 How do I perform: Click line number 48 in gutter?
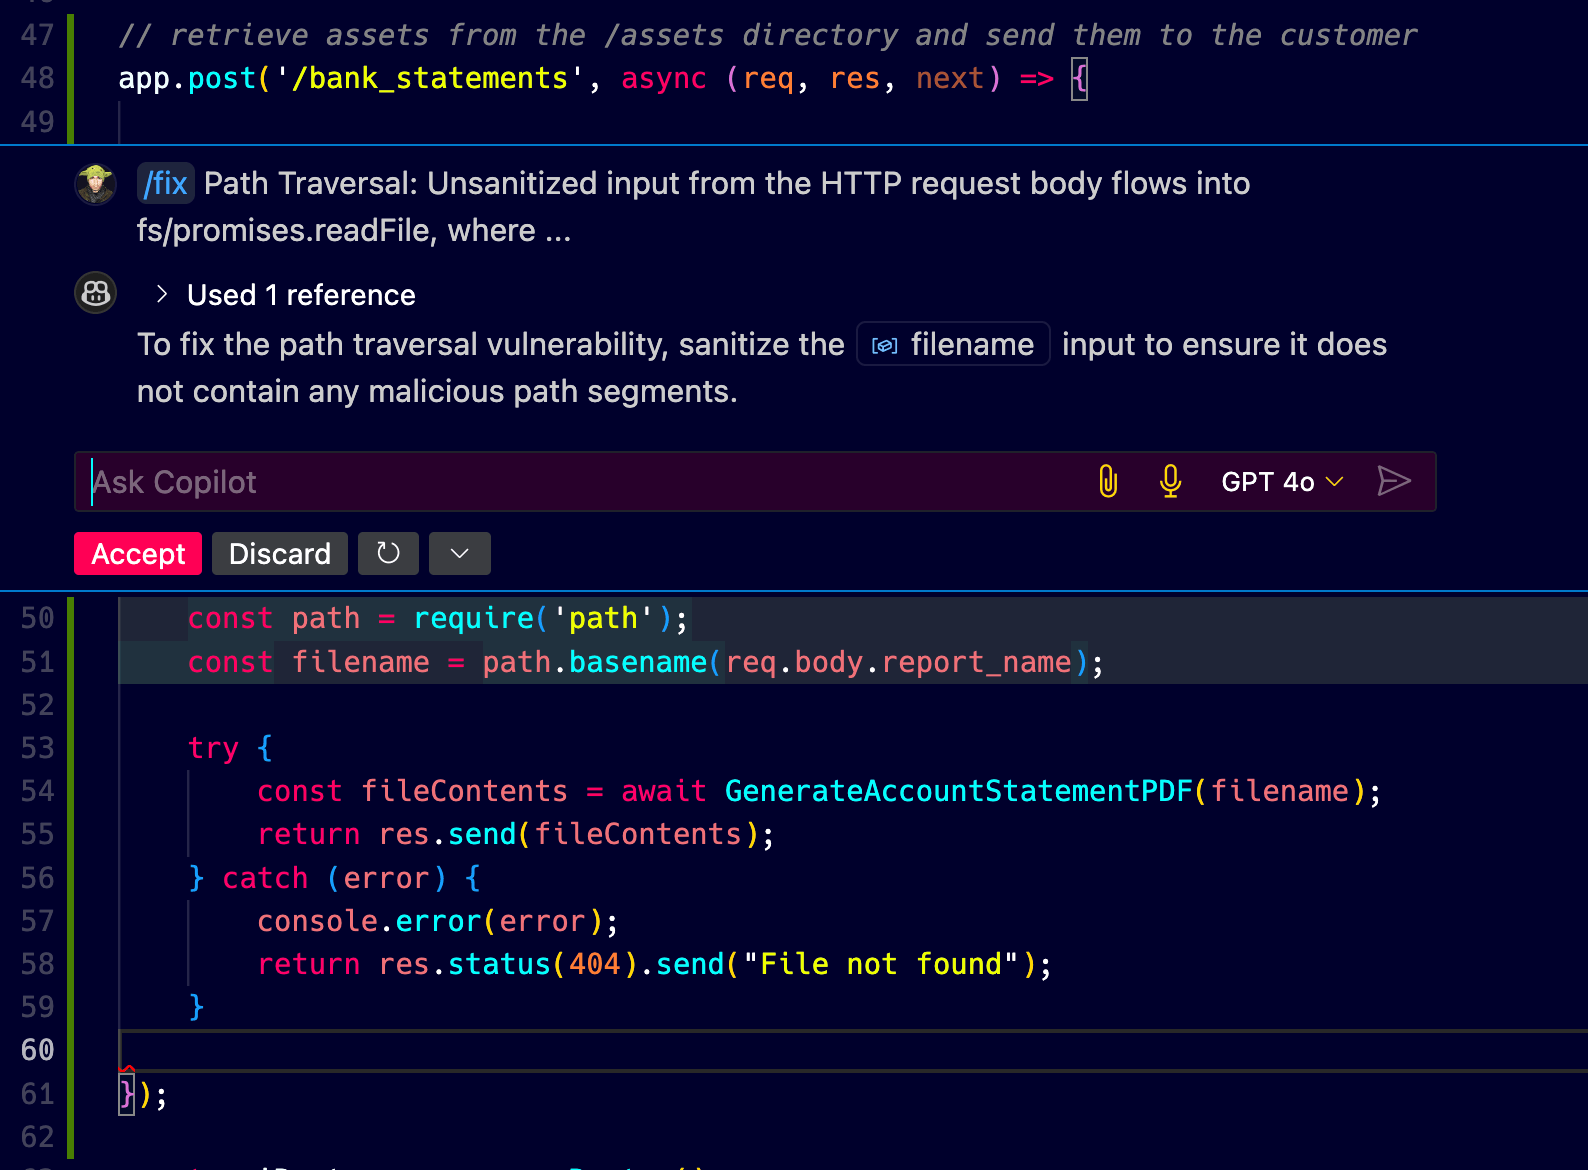pyautogui.click(x=38, y=78)
